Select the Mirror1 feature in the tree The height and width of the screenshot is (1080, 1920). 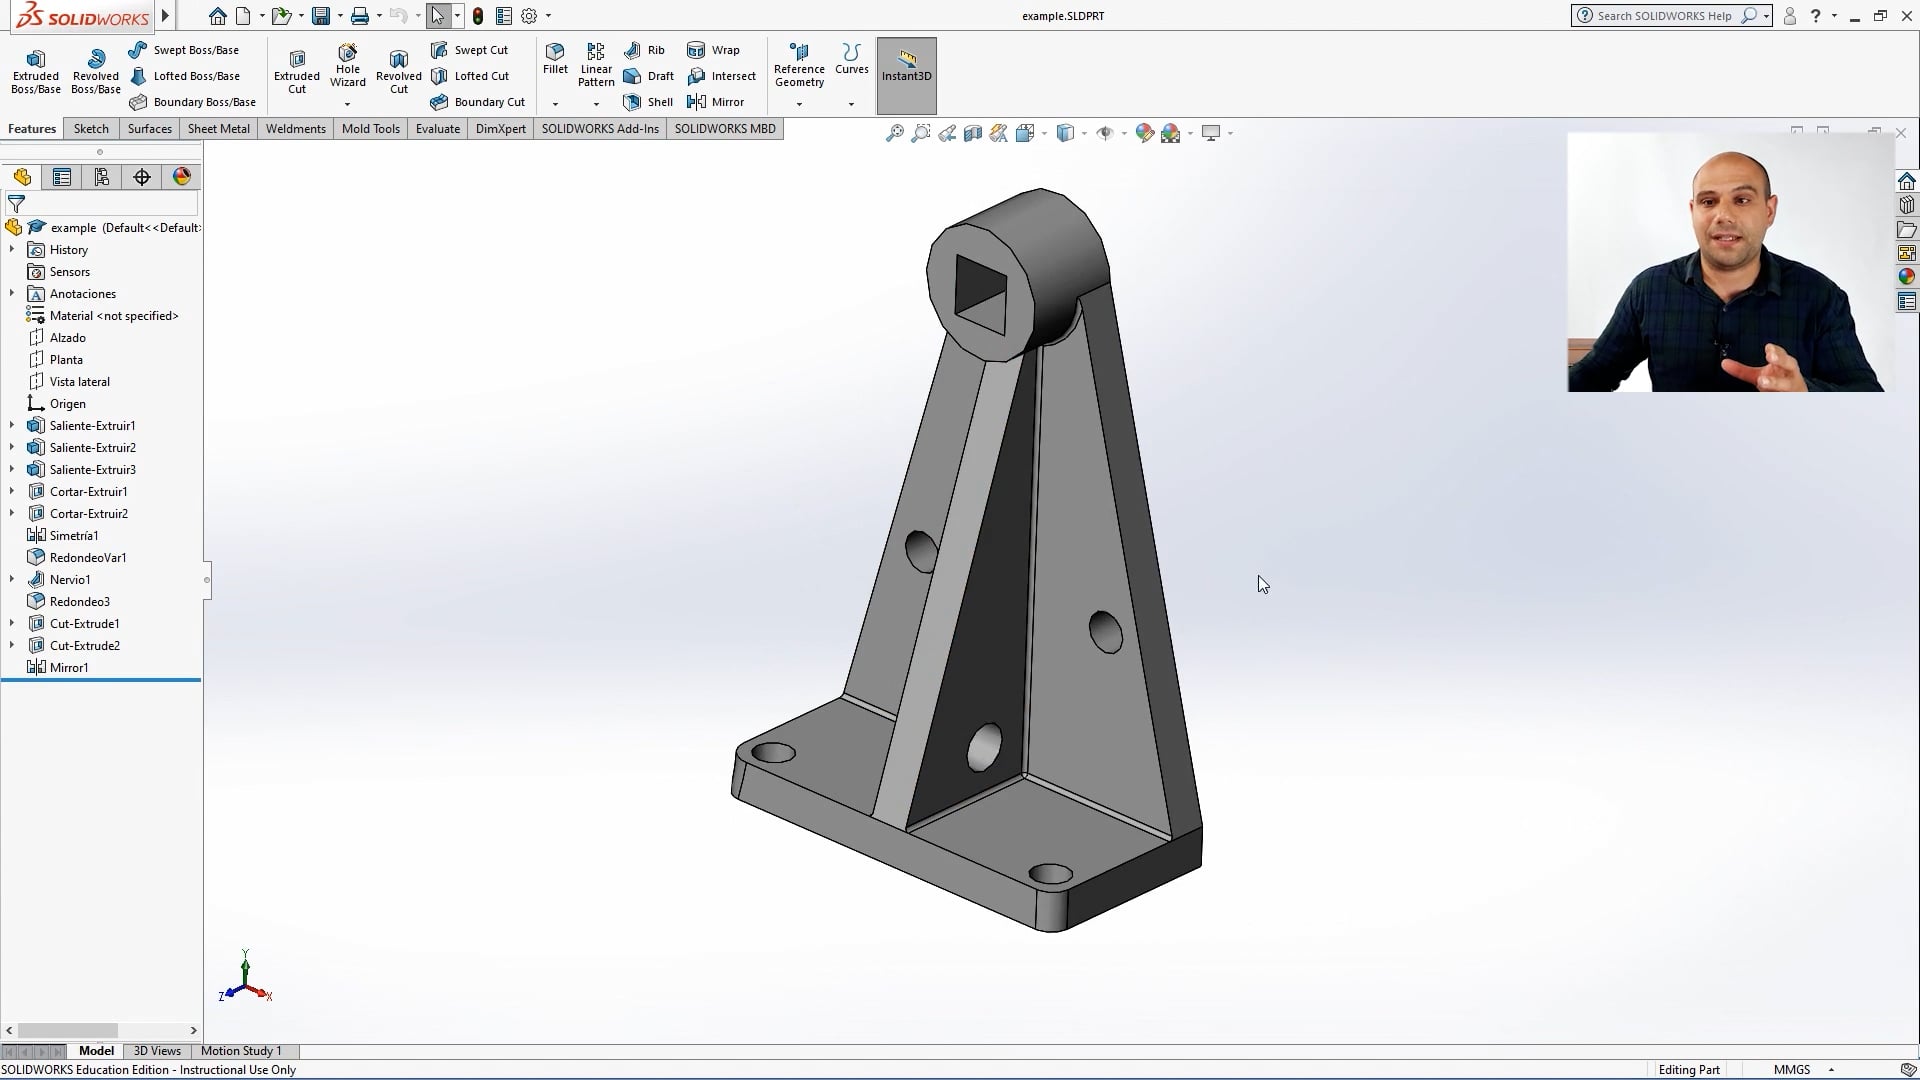(x=68, y=667)
